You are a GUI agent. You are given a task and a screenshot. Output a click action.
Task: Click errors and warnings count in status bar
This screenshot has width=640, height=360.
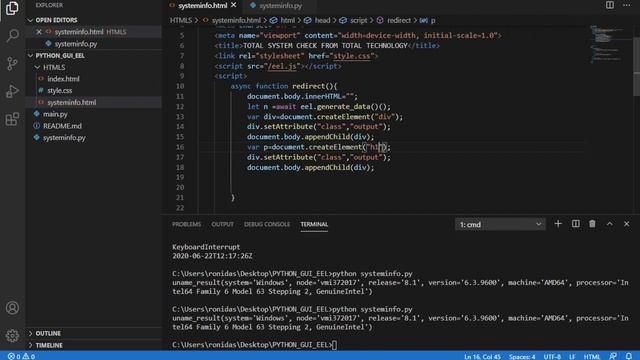pos(21,356)
